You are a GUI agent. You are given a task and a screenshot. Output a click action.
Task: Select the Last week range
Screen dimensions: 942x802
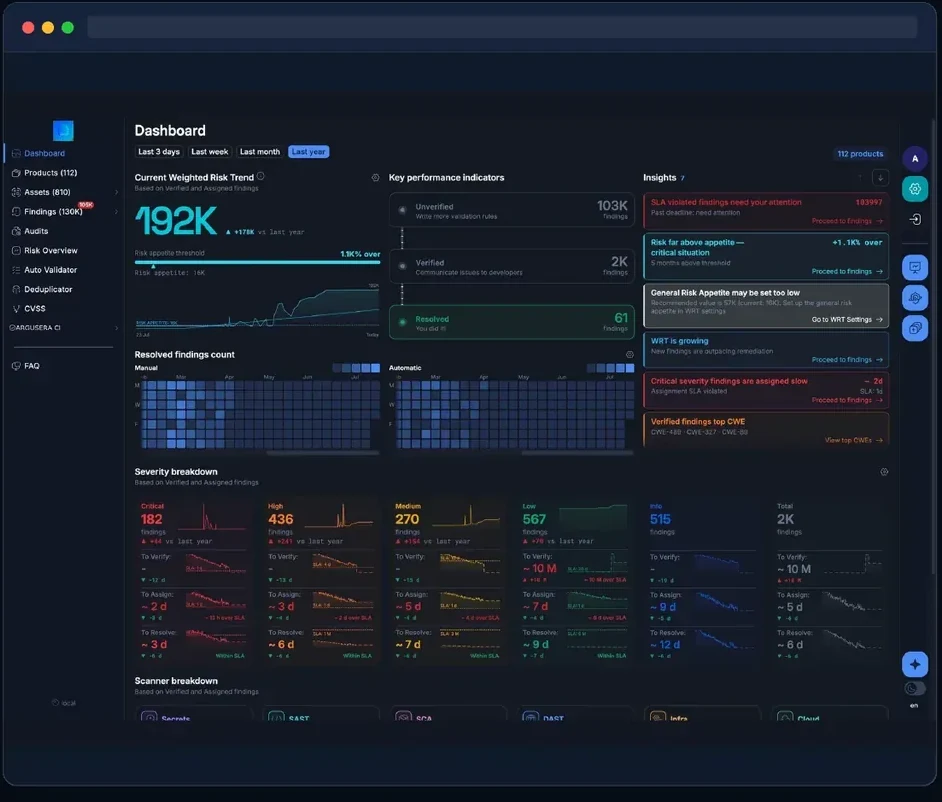[209, 152]
